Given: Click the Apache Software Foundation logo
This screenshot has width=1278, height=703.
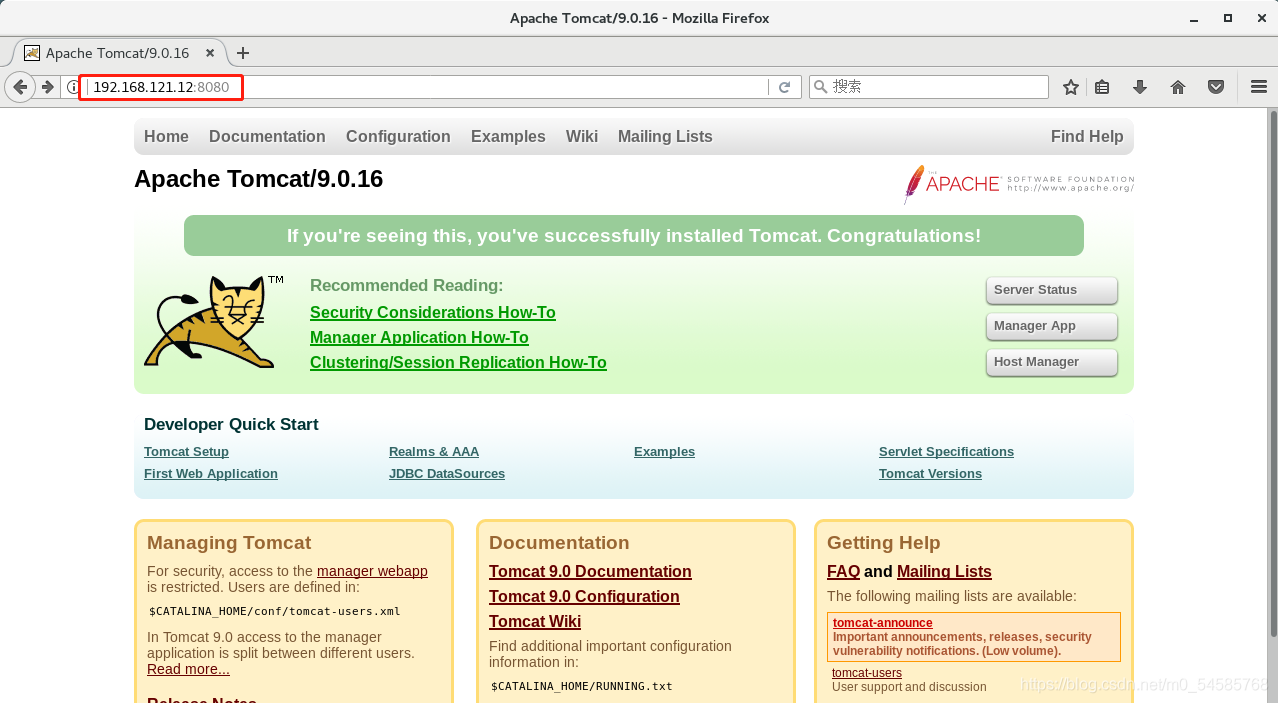Looking at the screenshot, I should (x=1019, y=184).
